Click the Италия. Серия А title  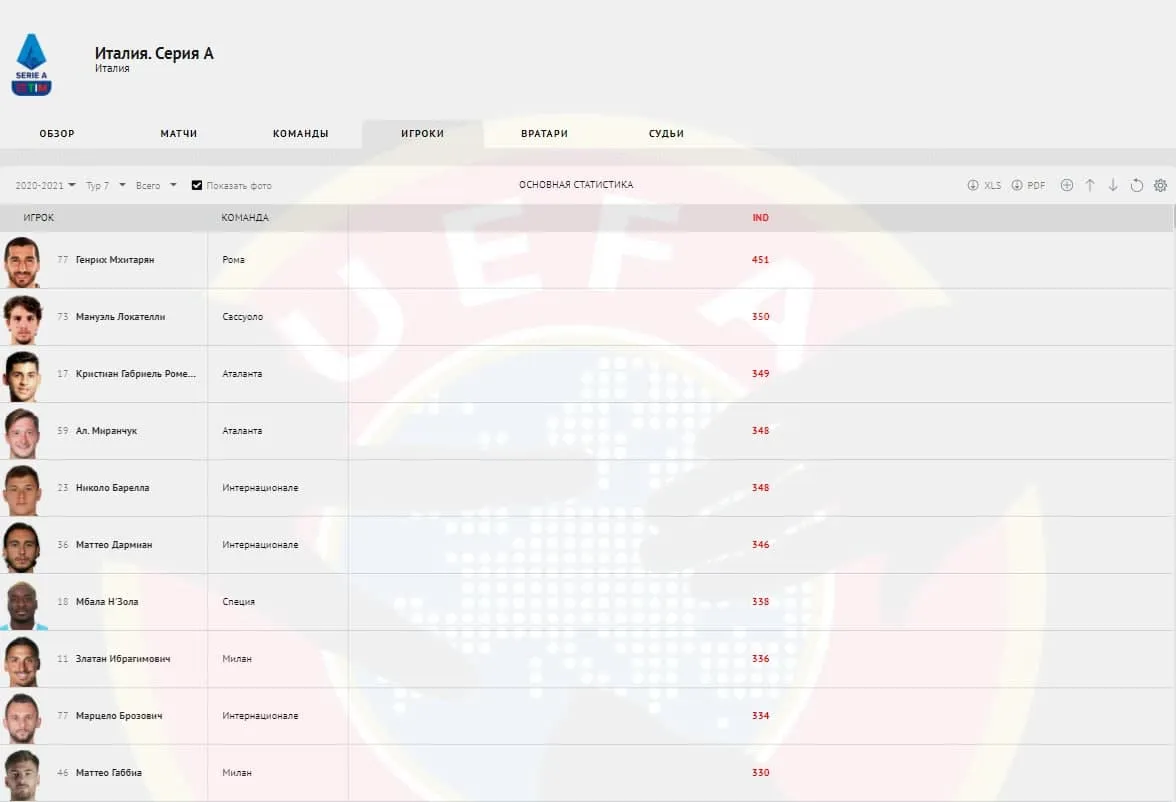(154, 53)
